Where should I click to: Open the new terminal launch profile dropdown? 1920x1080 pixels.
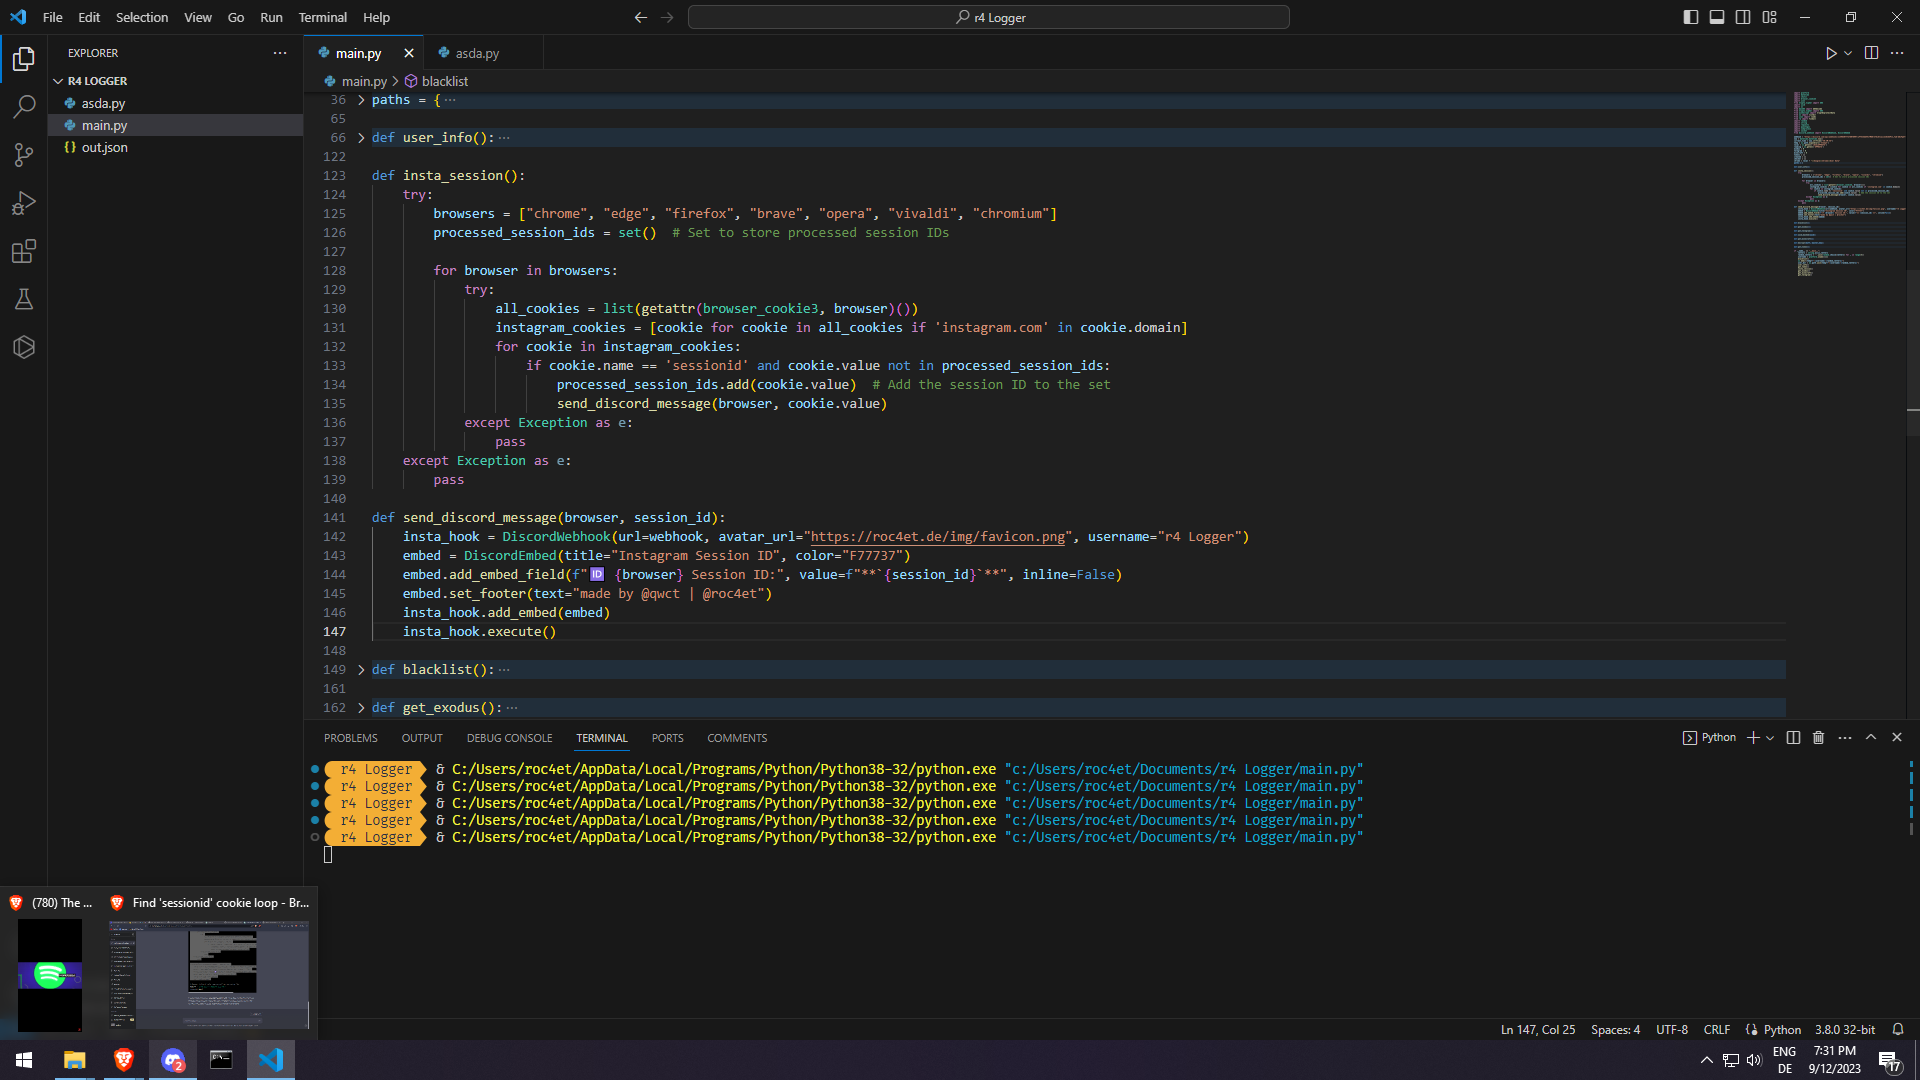tap(1770, 738)
